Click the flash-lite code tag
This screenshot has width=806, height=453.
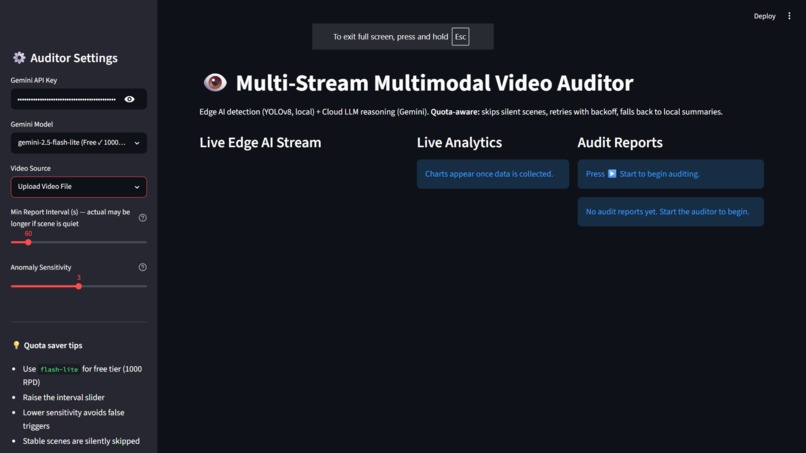point(59,369)
